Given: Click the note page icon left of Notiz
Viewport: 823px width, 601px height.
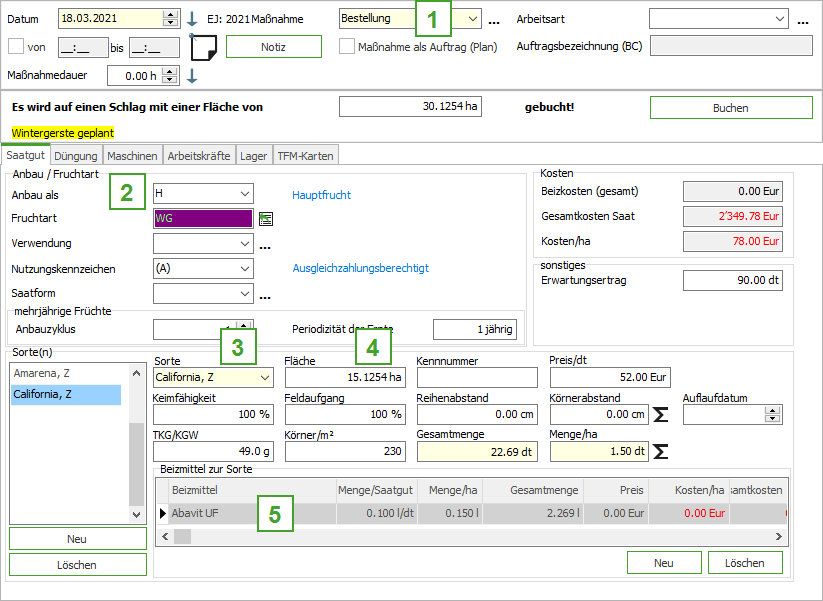Looking at the screenshot, I should coord(204,47).
